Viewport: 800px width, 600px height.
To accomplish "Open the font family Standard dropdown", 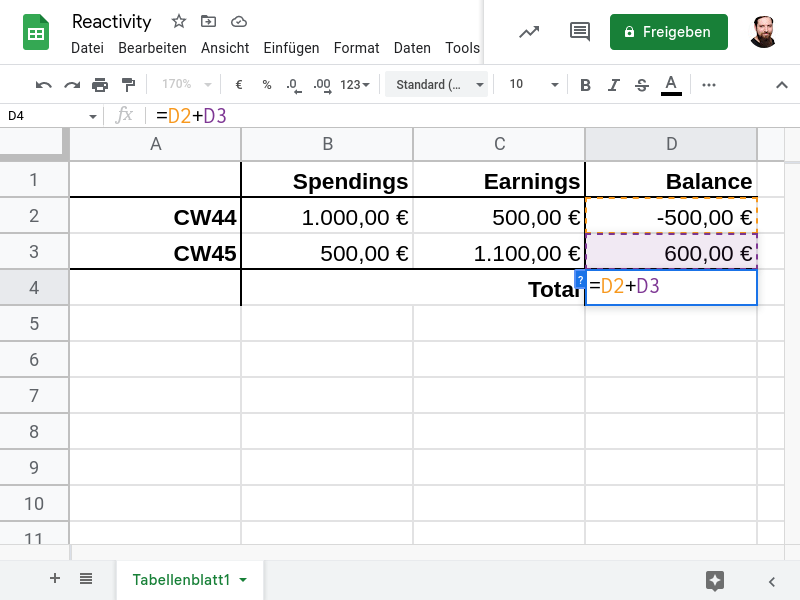I will tap(438, 85).
